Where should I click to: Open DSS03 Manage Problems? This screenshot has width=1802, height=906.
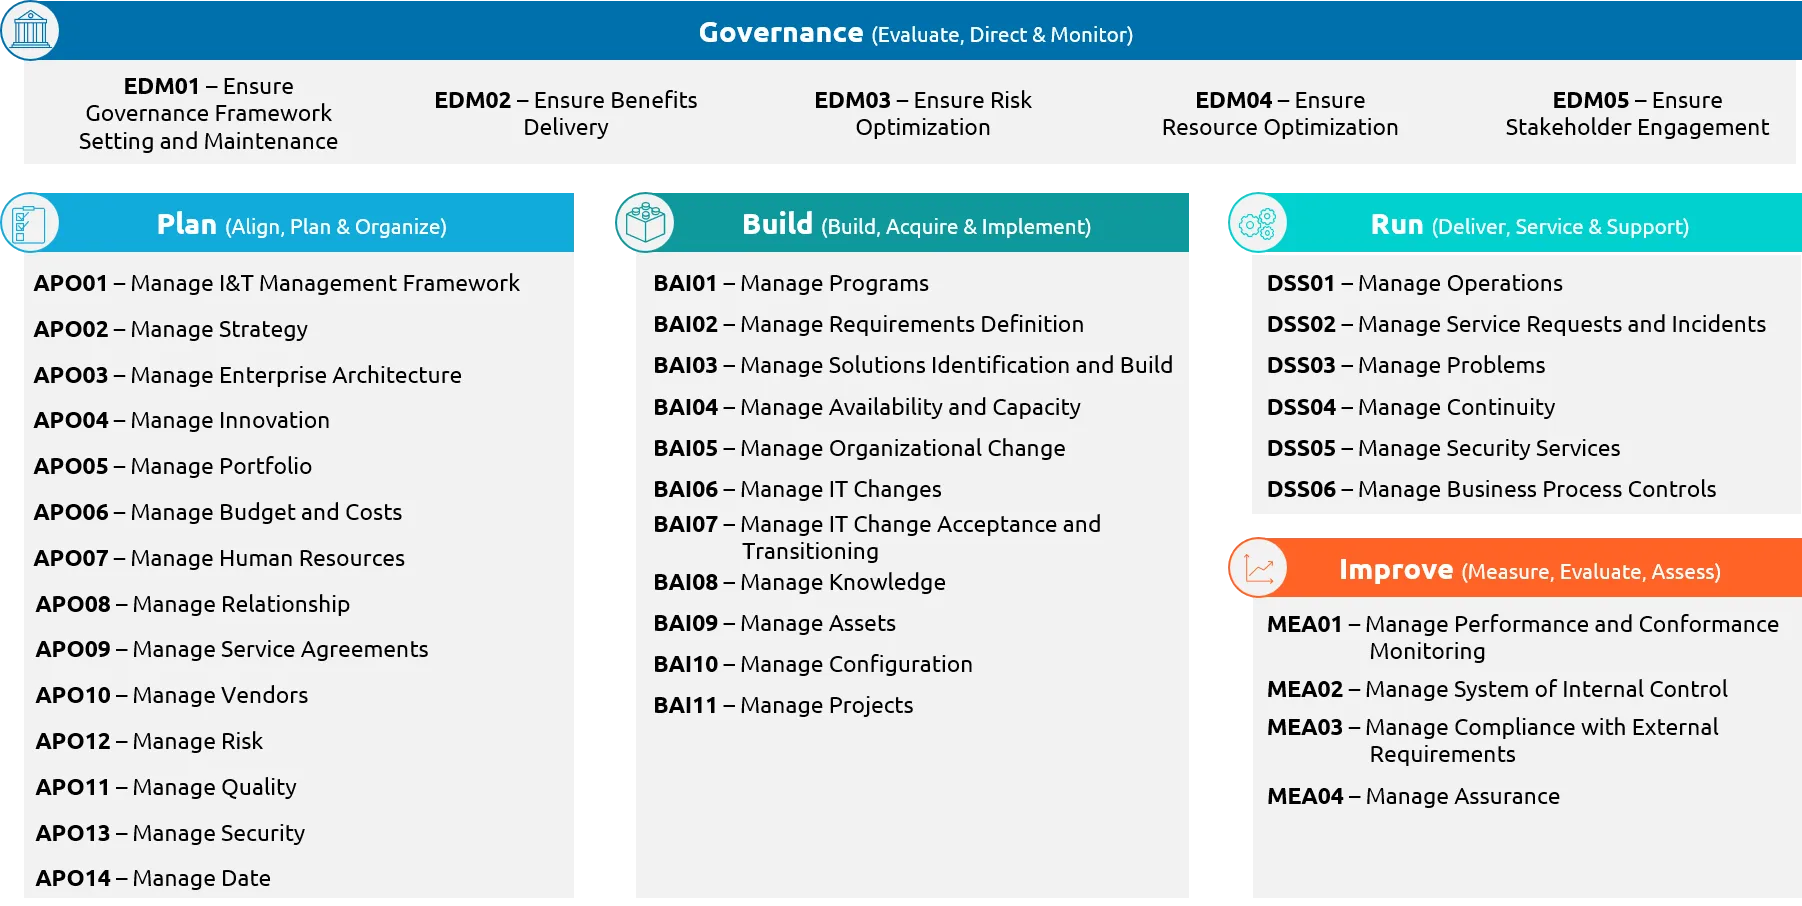(1406, 365)
